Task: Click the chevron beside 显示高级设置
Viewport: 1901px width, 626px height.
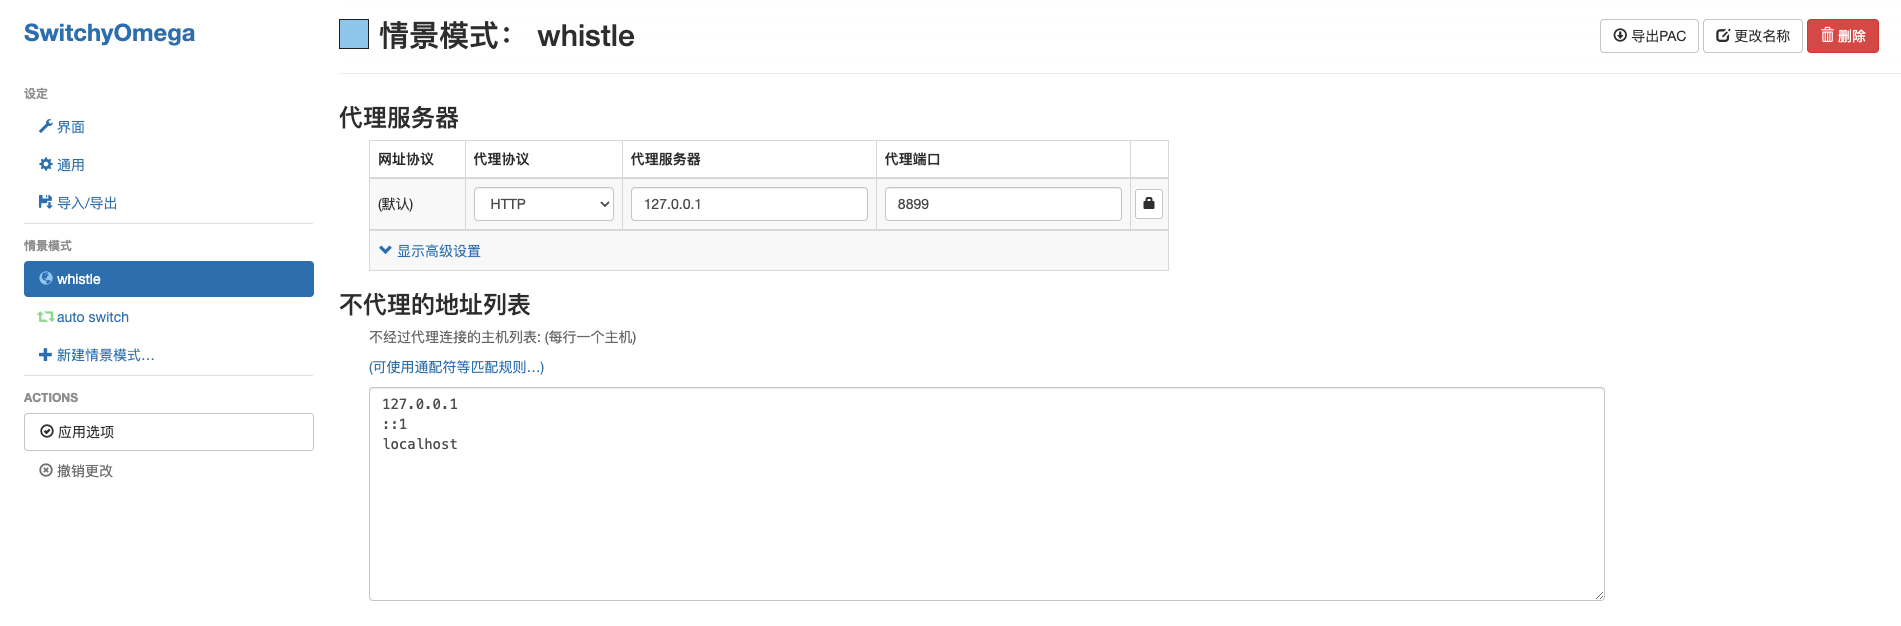Action: click(x=386, y=250)
